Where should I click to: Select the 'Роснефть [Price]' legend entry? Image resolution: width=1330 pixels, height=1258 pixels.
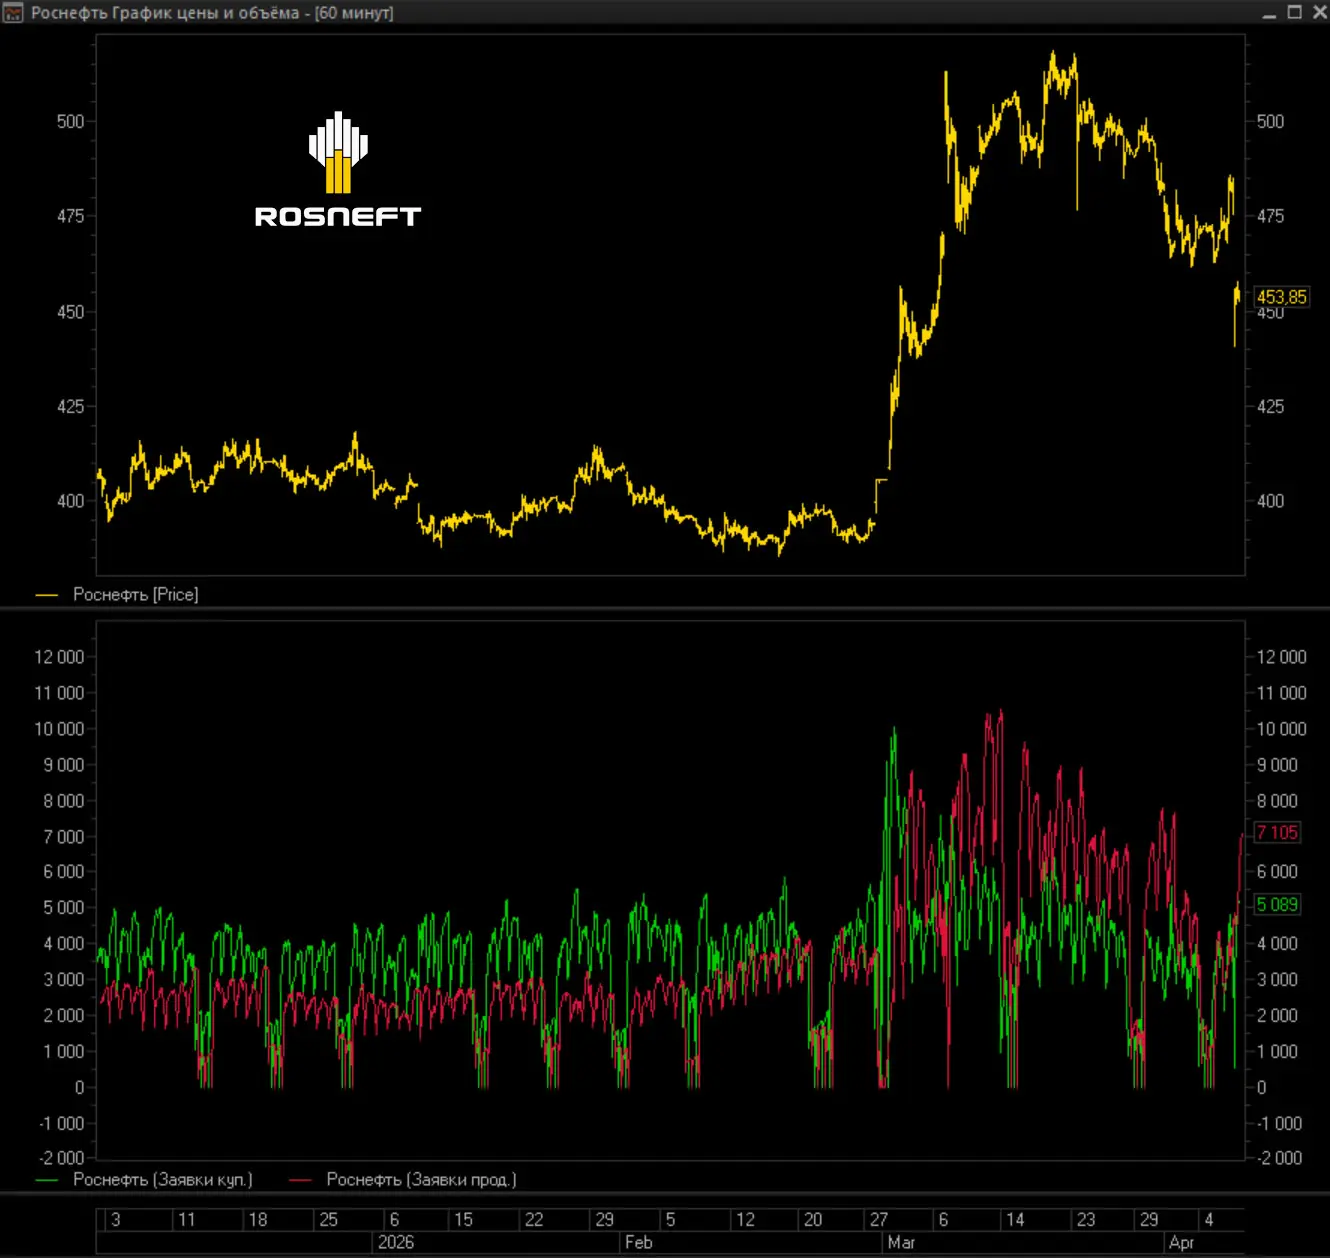point(135,594)
